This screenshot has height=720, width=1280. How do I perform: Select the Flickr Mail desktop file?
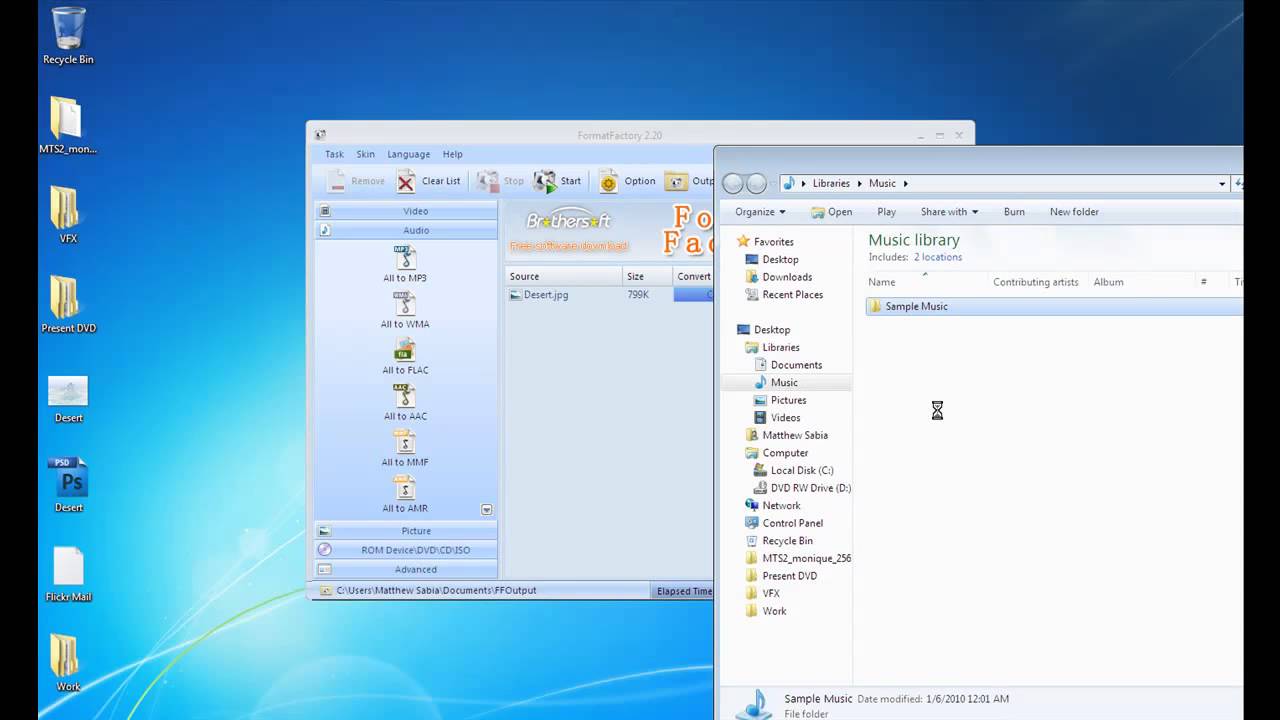[68, 575]
